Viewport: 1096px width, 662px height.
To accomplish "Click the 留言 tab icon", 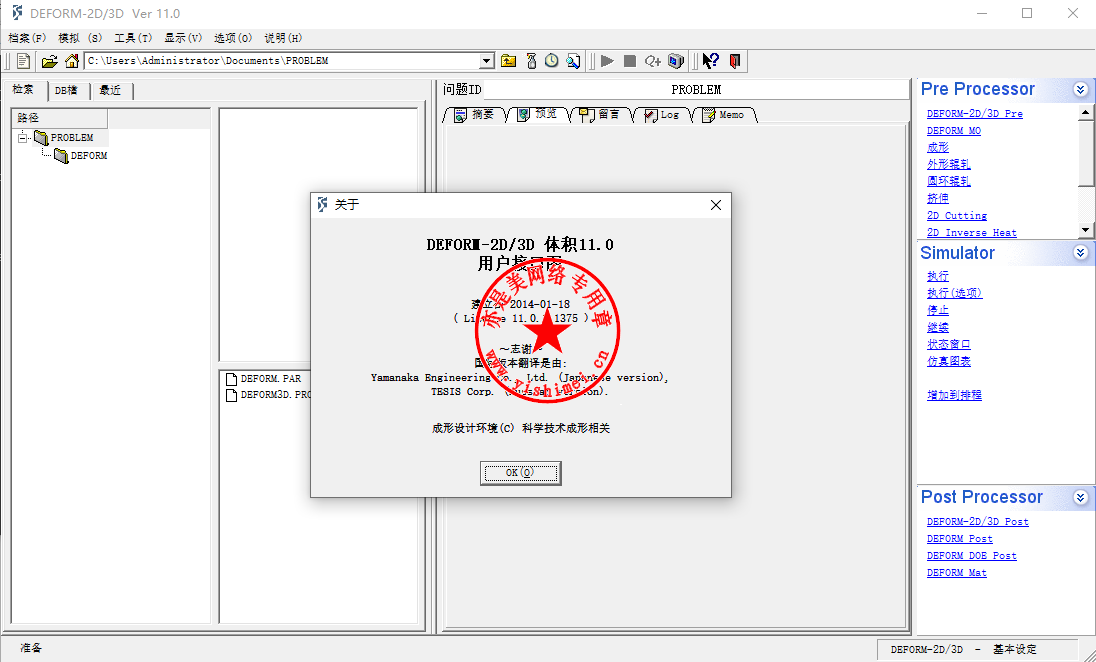I will (586, 115).
